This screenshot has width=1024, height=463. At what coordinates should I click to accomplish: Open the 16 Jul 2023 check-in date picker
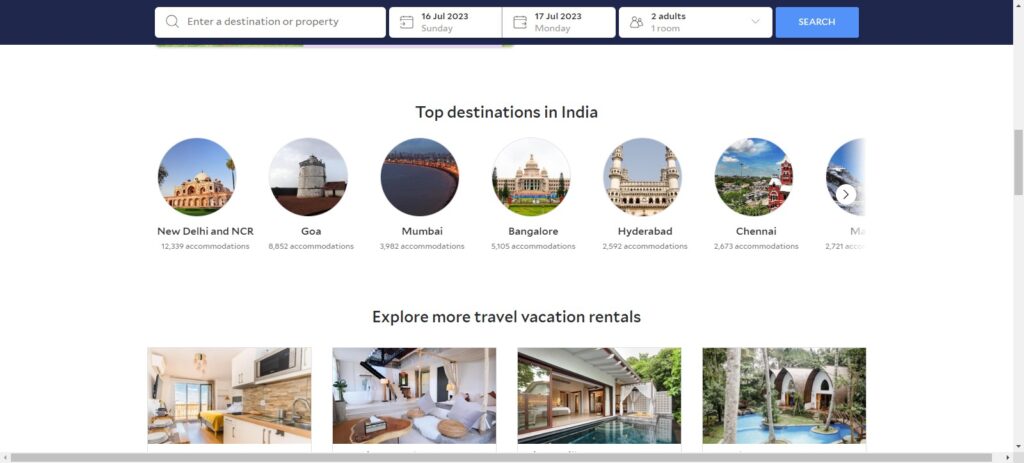445,22
